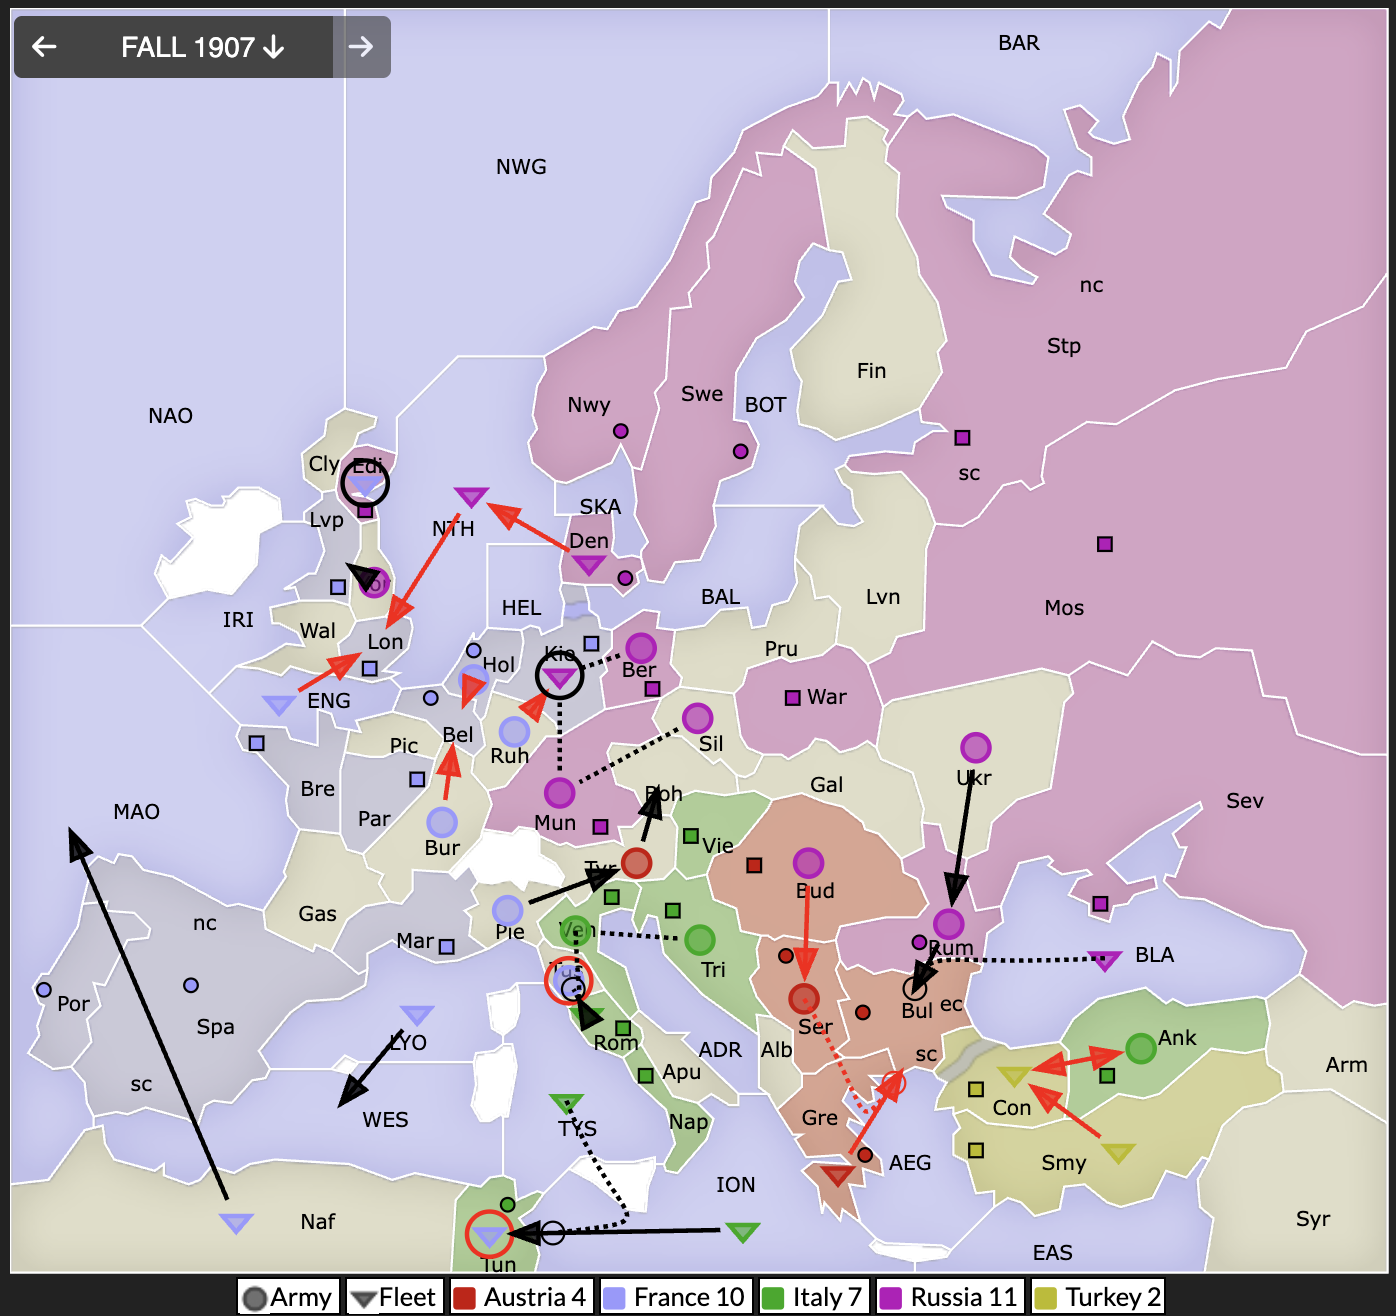Click the Moscow supply center square

(1105, 544)
